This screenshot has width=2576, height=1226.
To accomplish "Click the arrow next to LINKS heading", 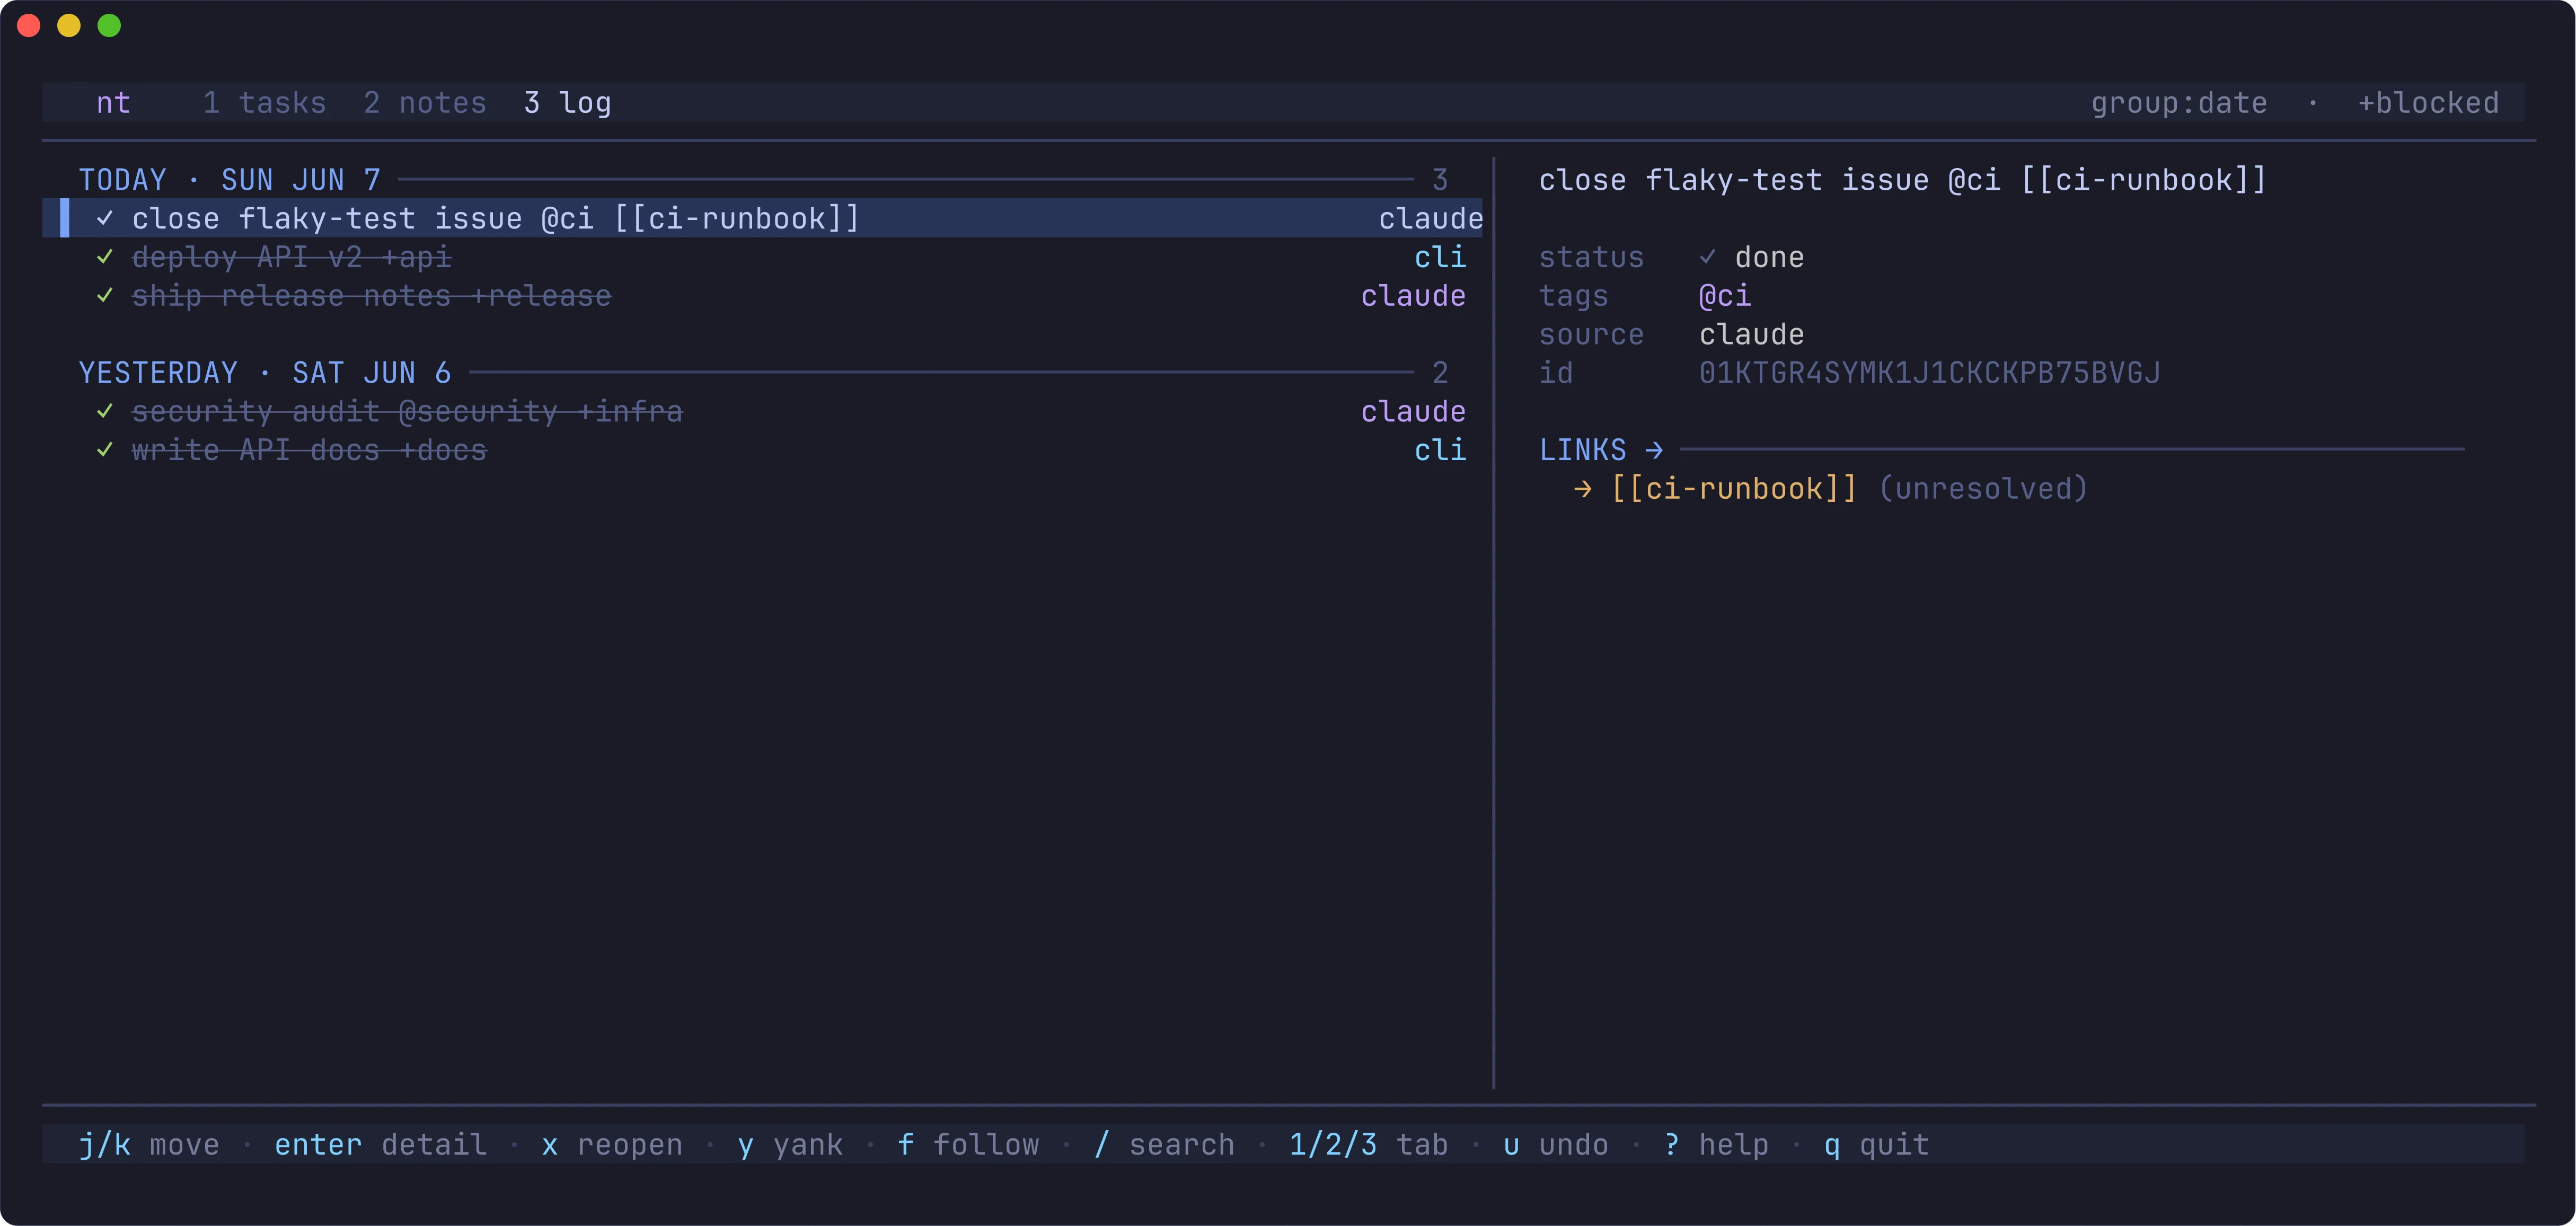I will pyautogui.click(x=1654, y=450).
